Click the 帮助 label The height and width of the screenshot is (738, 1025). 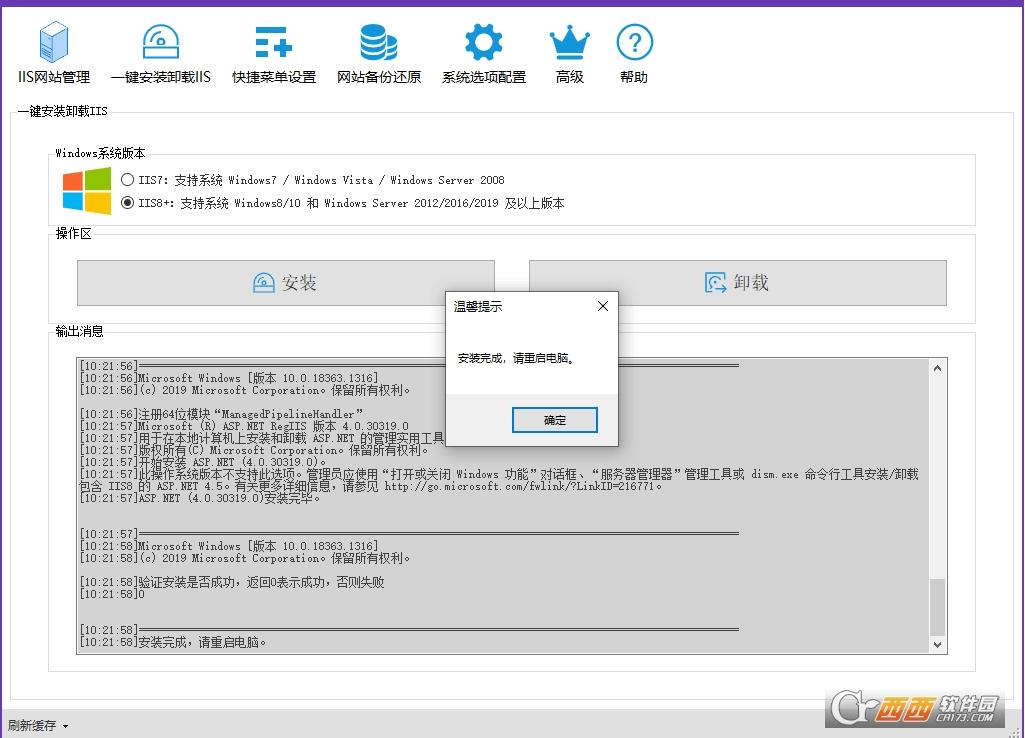pos(634,77)
